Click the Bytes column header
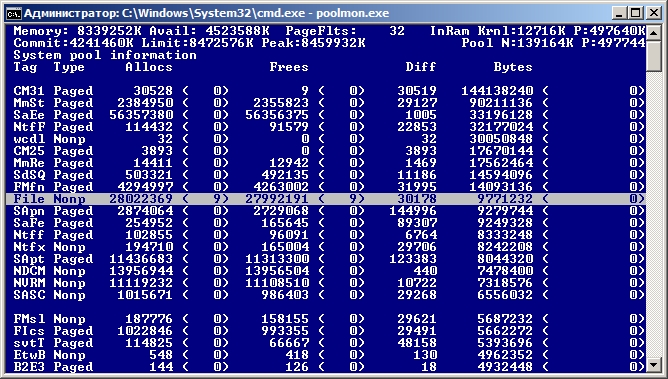Viewport: 668px width, 379px height. 513,67
